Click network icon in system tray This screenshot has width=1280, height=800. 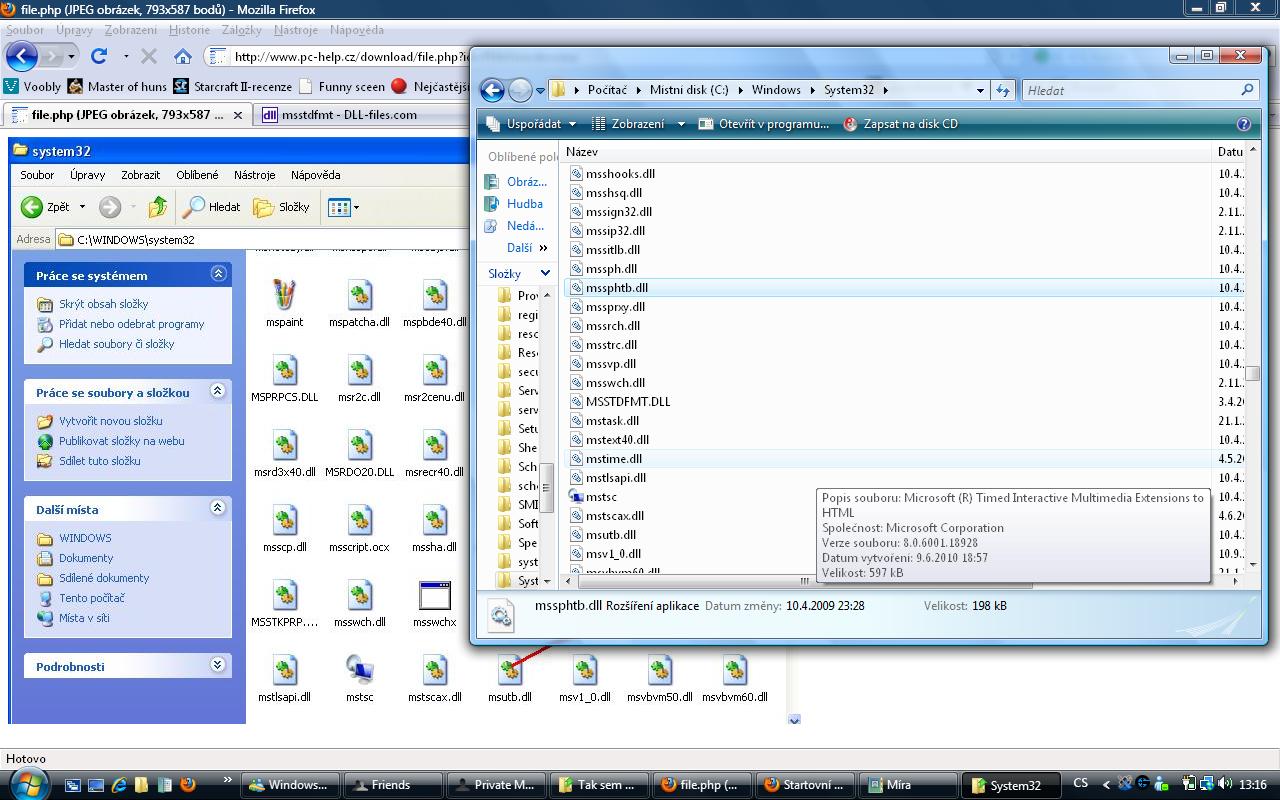1207,785
